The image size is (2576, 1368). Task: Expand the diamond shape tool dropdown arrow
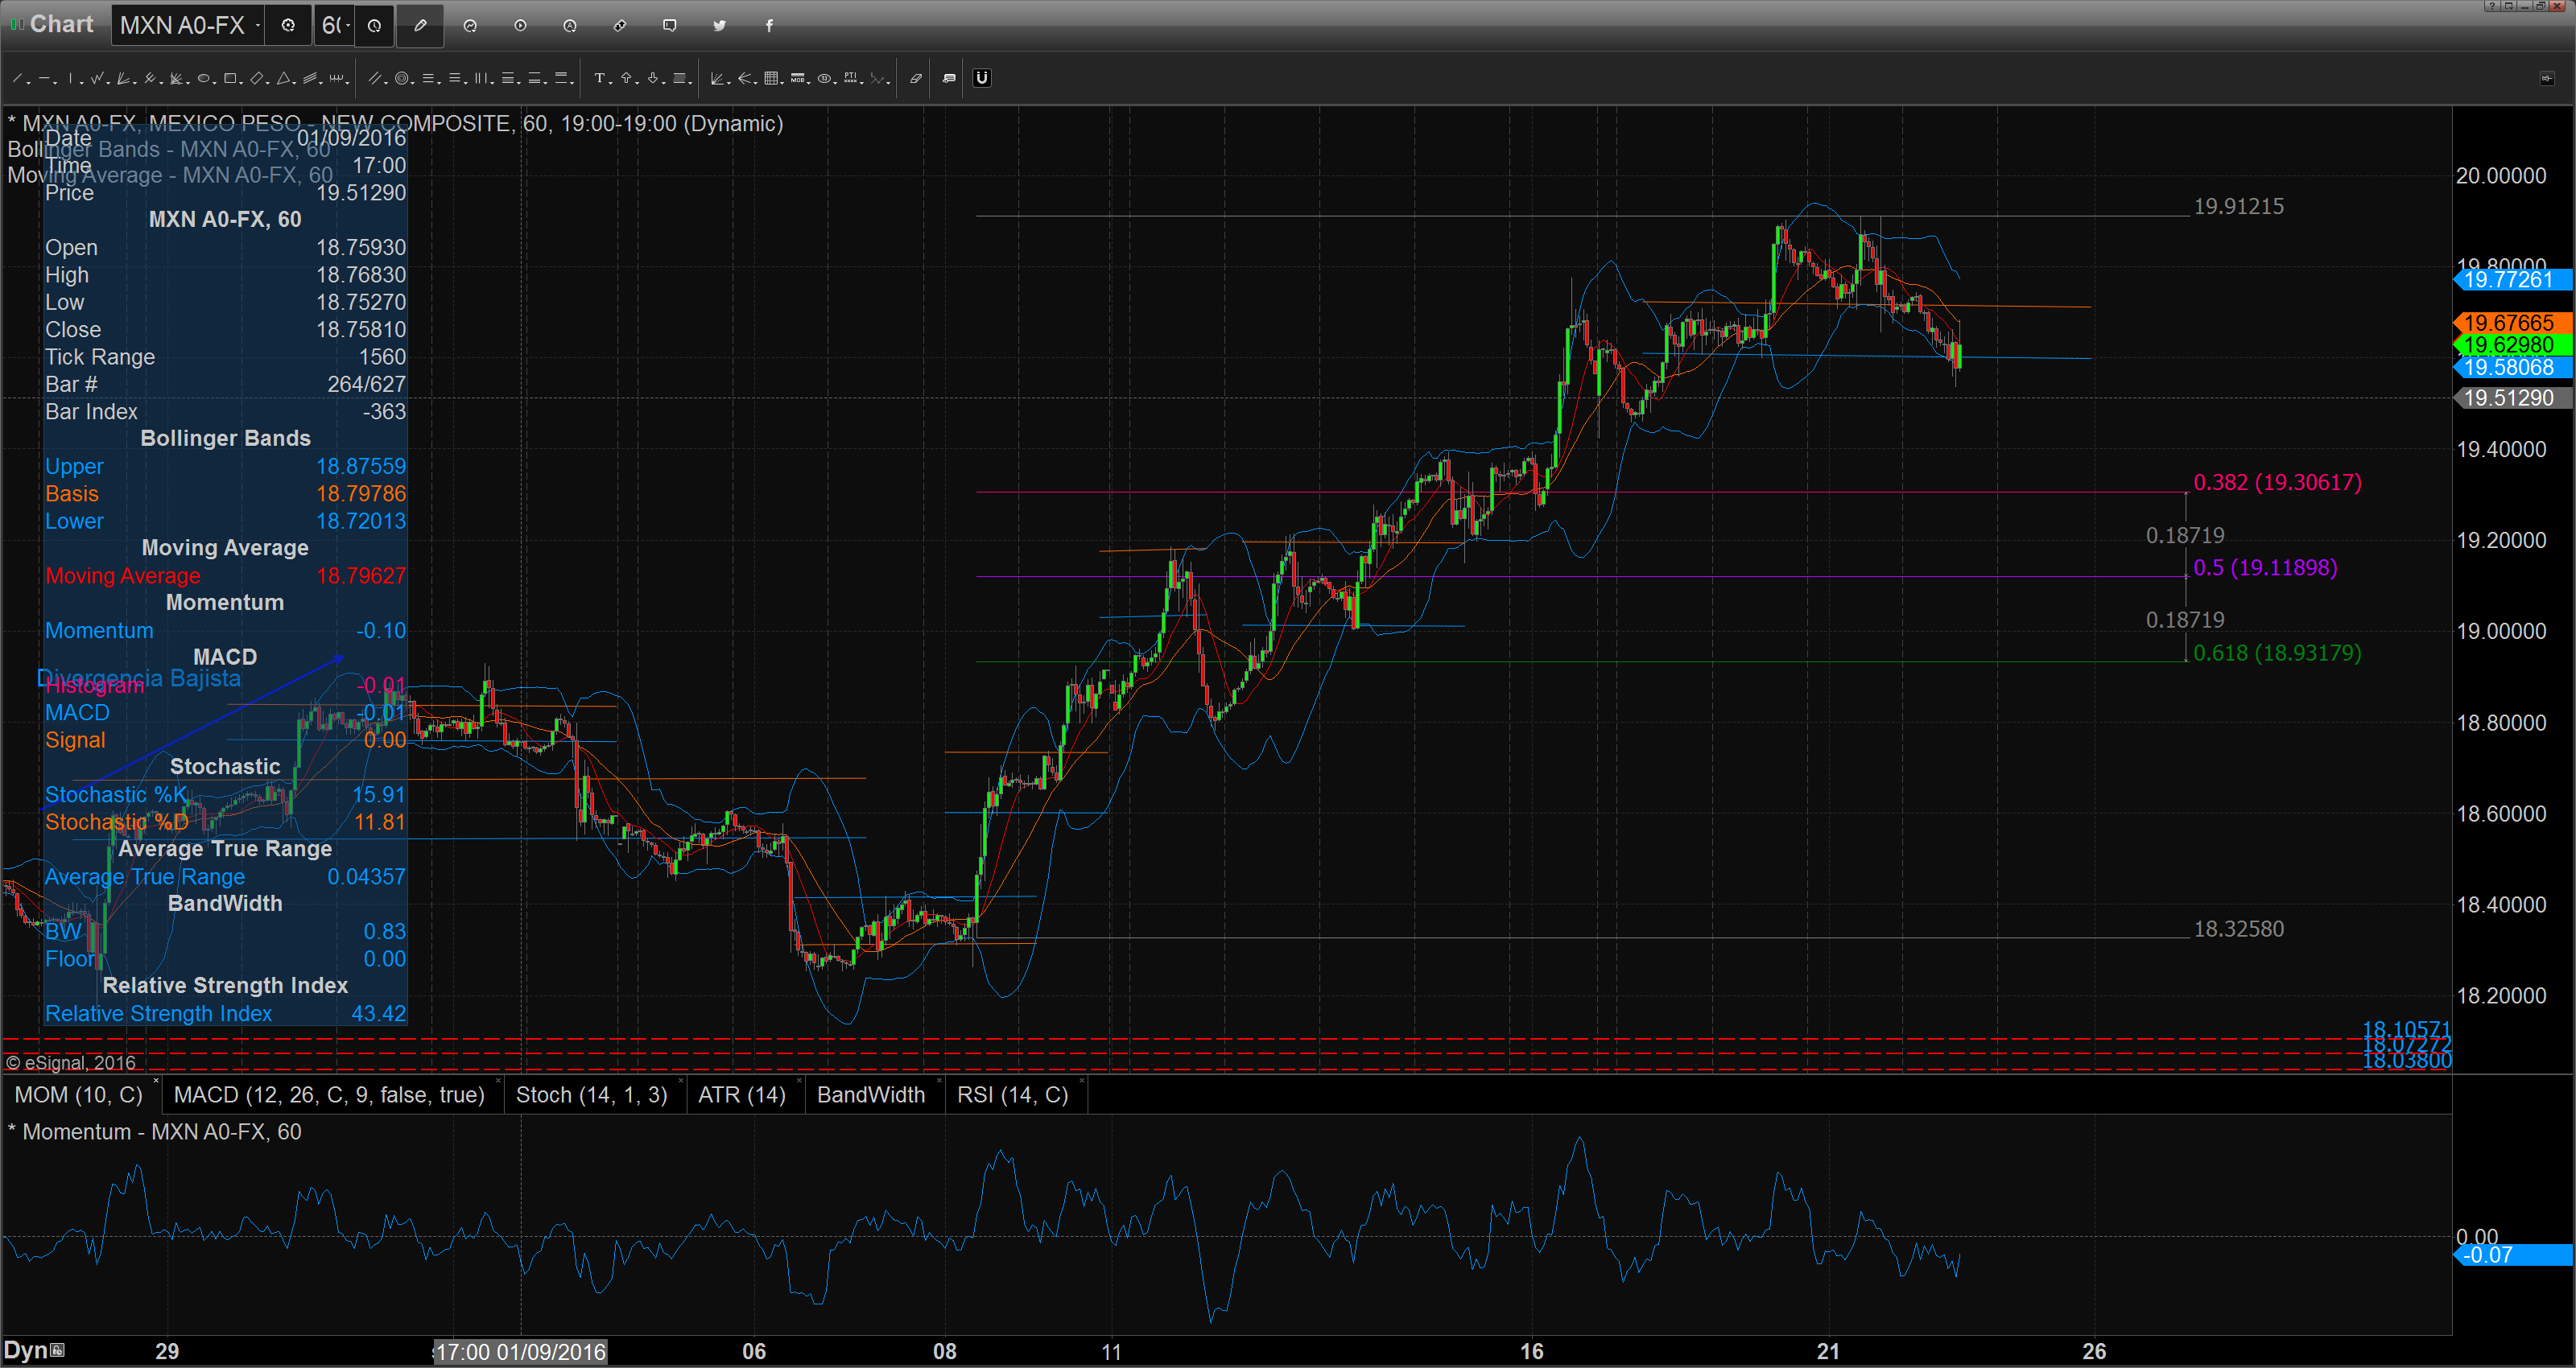(x=268, y=81)
